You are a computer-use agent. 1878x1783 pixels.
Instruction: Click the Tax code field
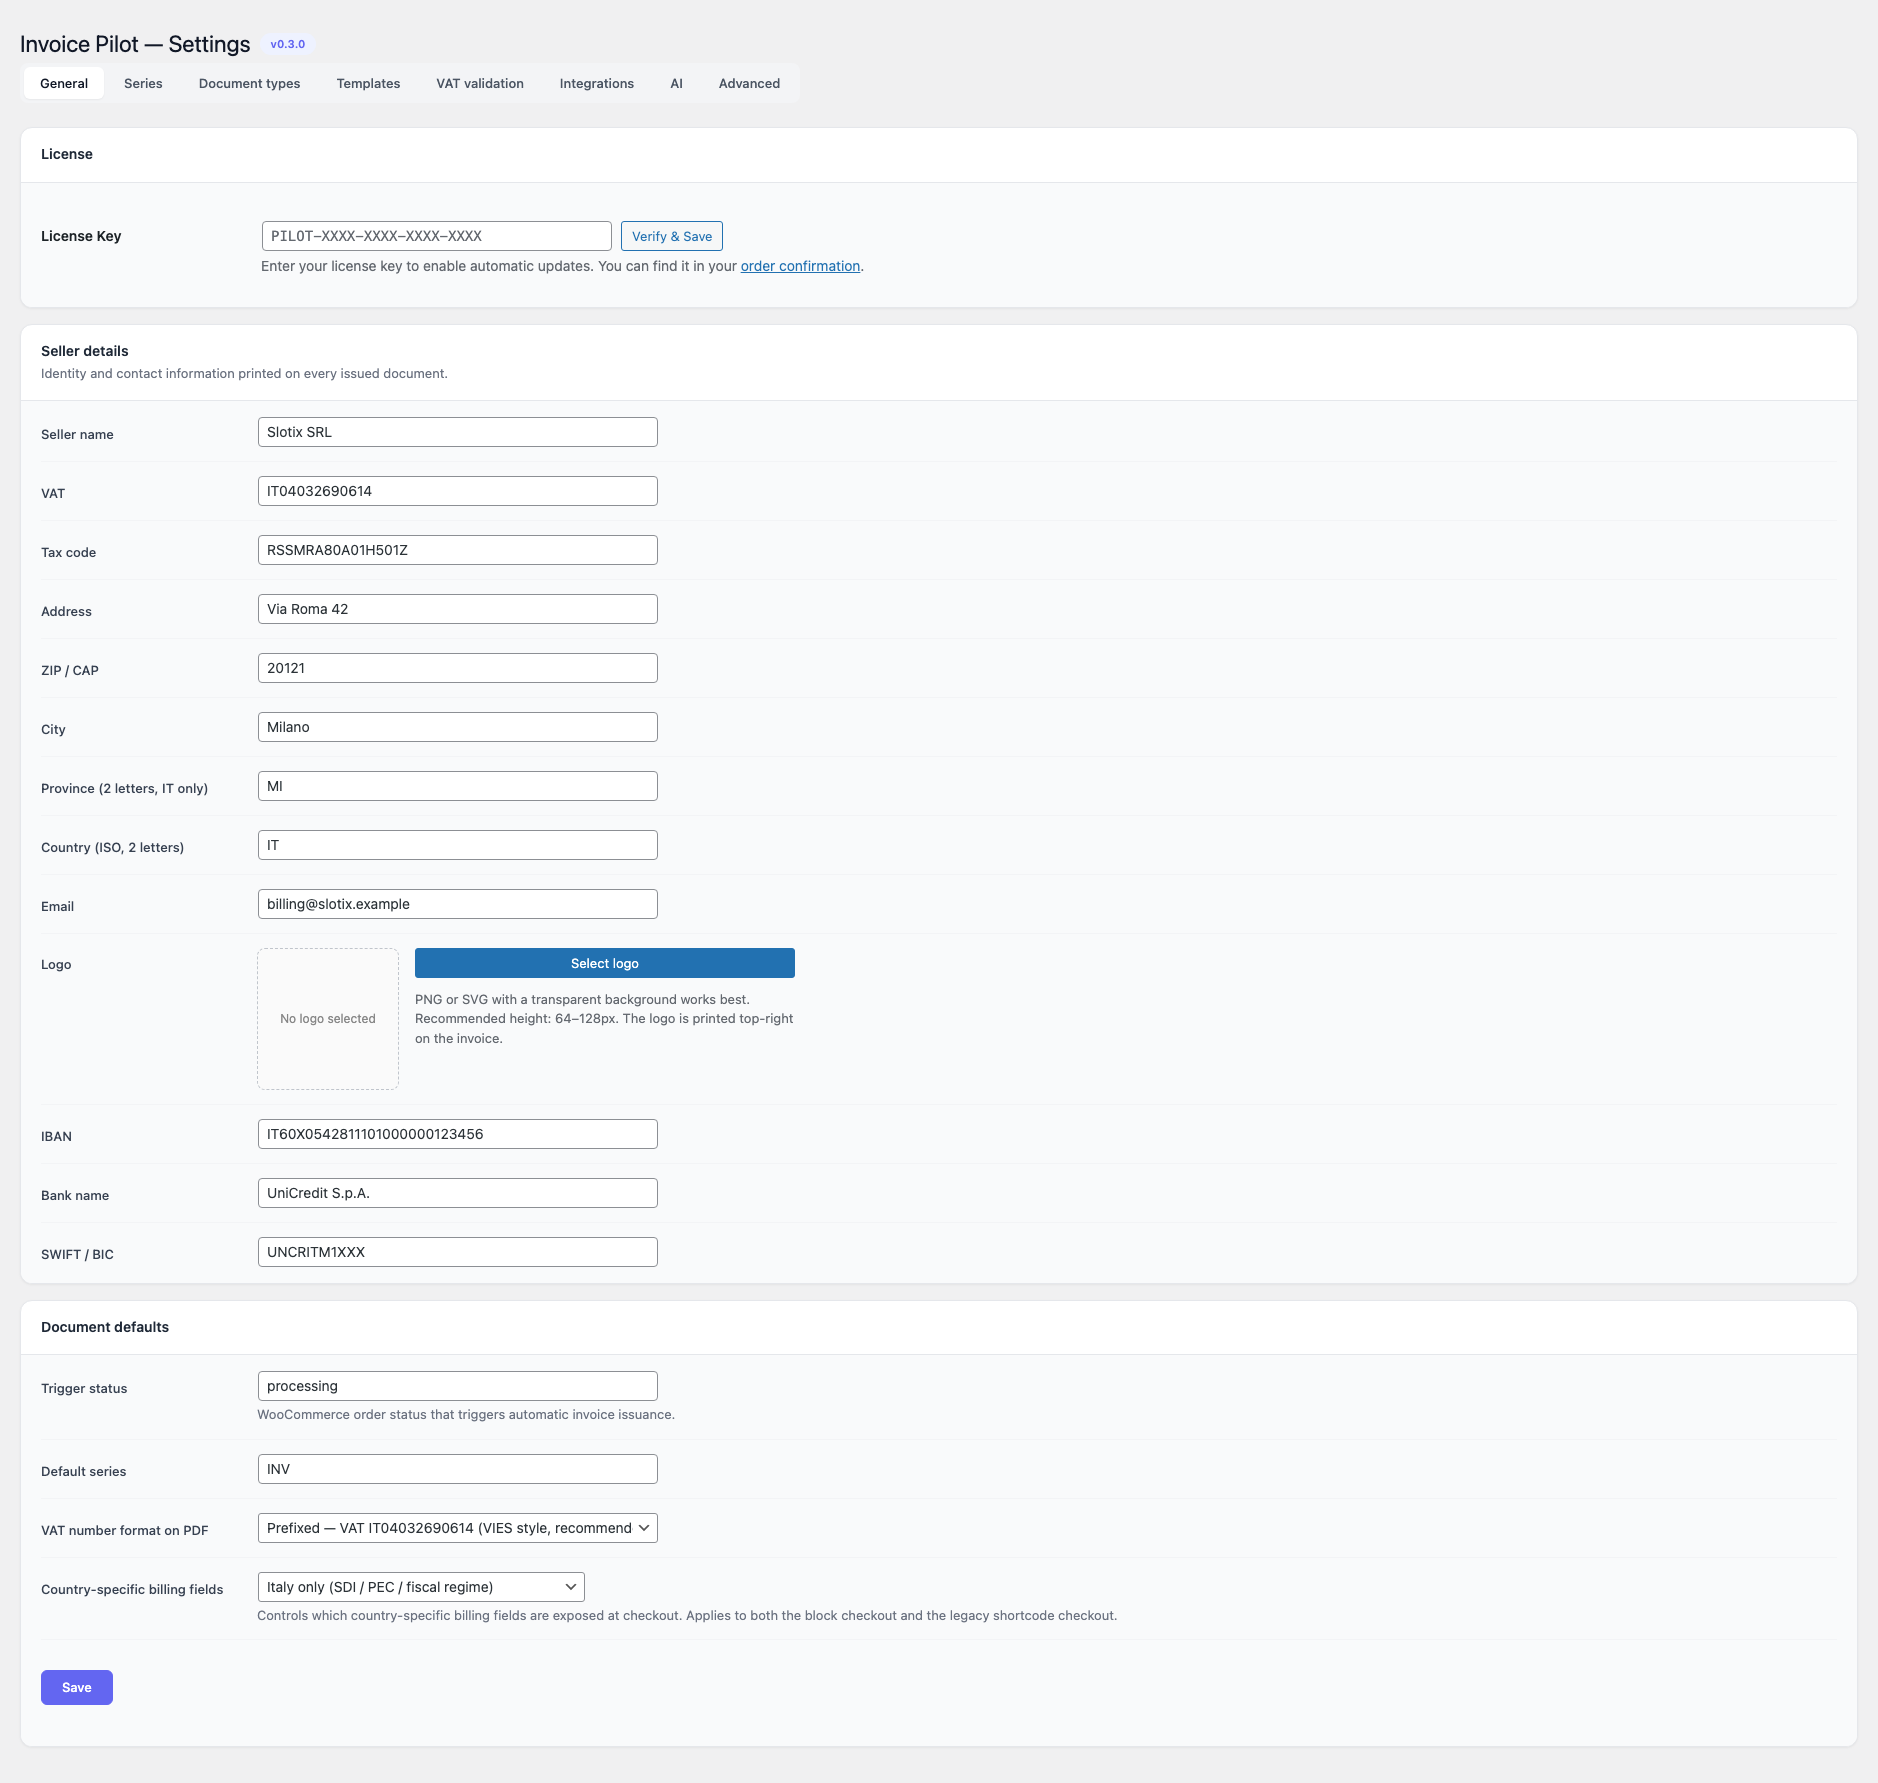click(x=458, y=550)
